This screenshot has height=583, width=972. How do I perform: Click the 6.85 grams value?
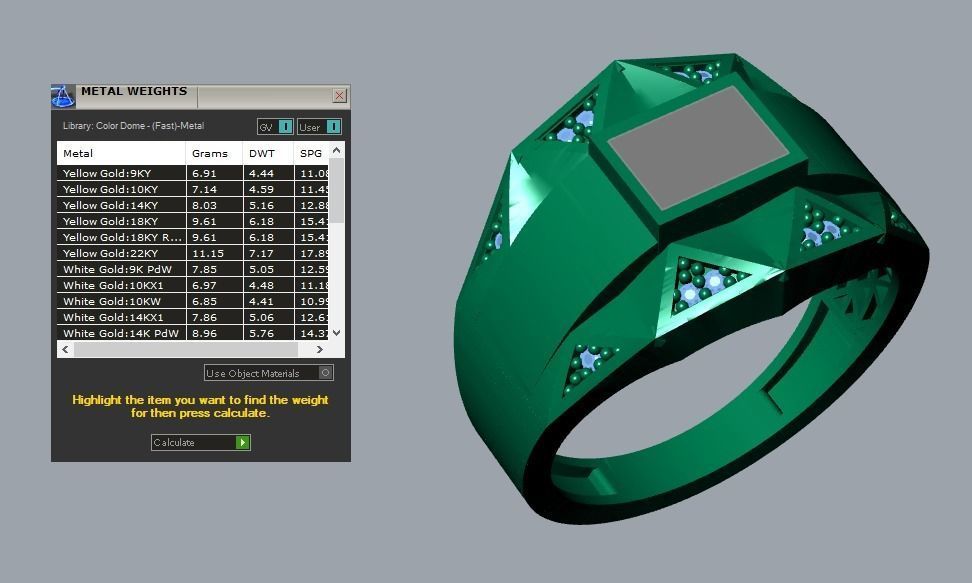[x=204, y=301]
